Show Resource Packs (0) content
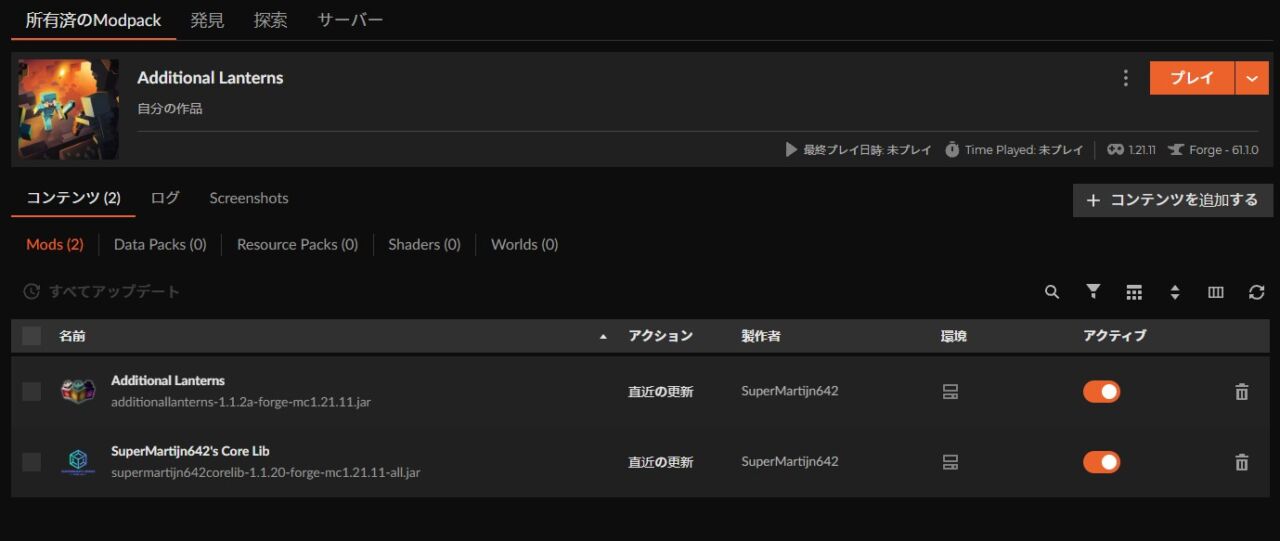This screenshot has height=541, width=1280. click(297, 244)
